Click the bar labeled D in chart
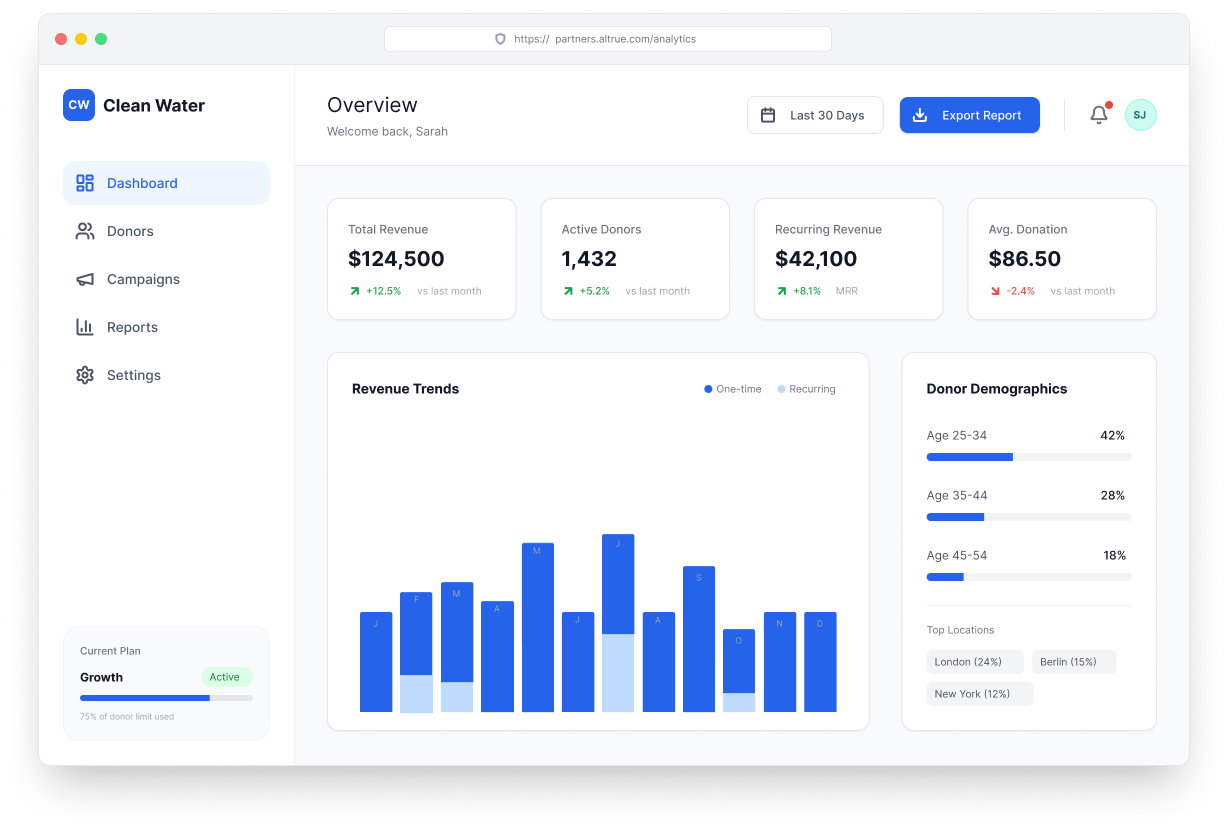The image size is (1228, 829). [820, 662]
